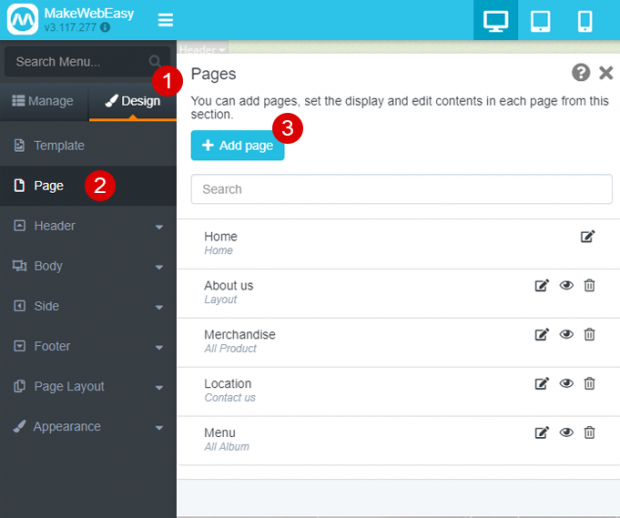
Task: Click the pages Search input field
Action: coord(401,189)
